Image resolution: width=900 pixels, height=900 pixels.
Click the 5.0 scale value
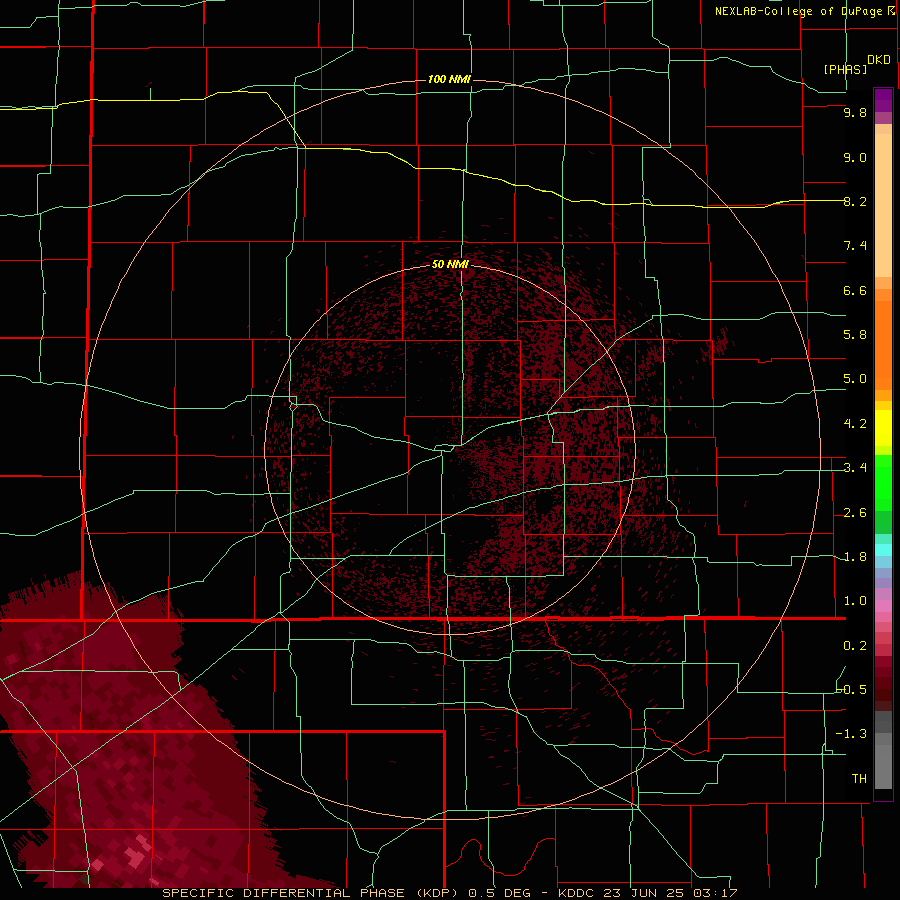click(x=855, y=379)
